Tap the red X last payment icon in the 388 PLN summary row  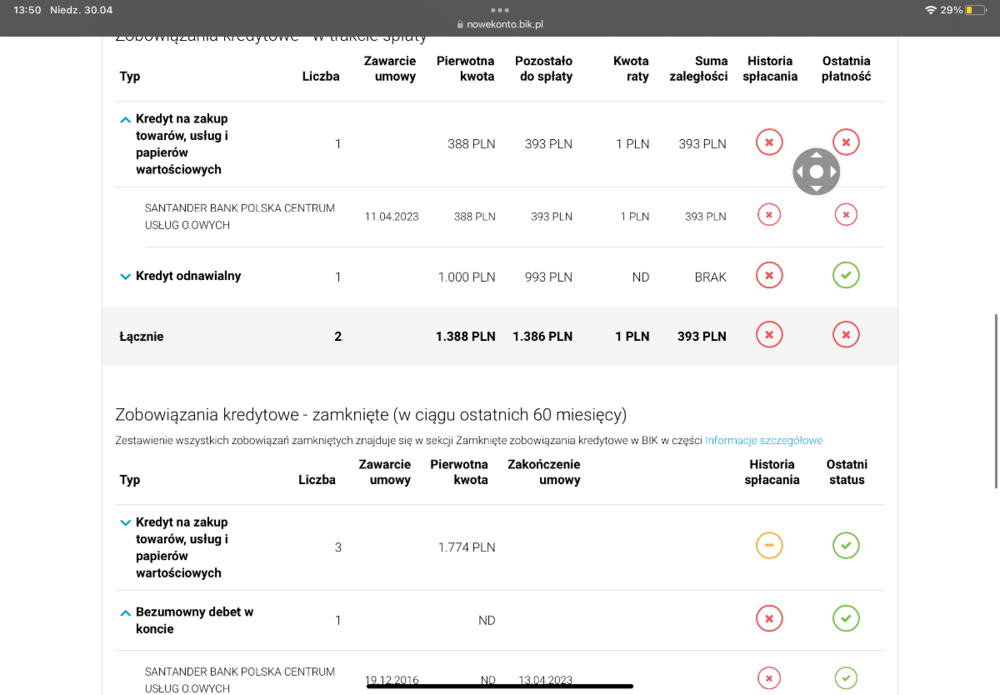pyautogui.click(x=846, y=142)
